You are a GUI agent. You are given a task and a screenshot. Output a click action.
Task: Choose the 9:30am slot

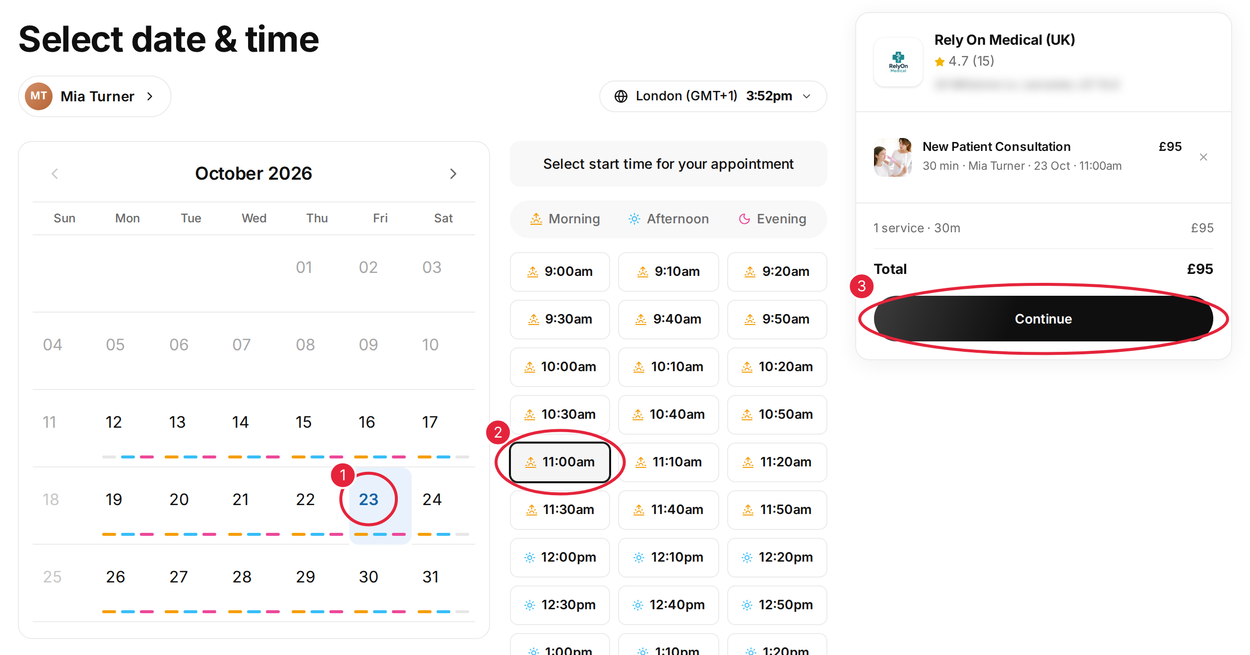click(560, 319)
